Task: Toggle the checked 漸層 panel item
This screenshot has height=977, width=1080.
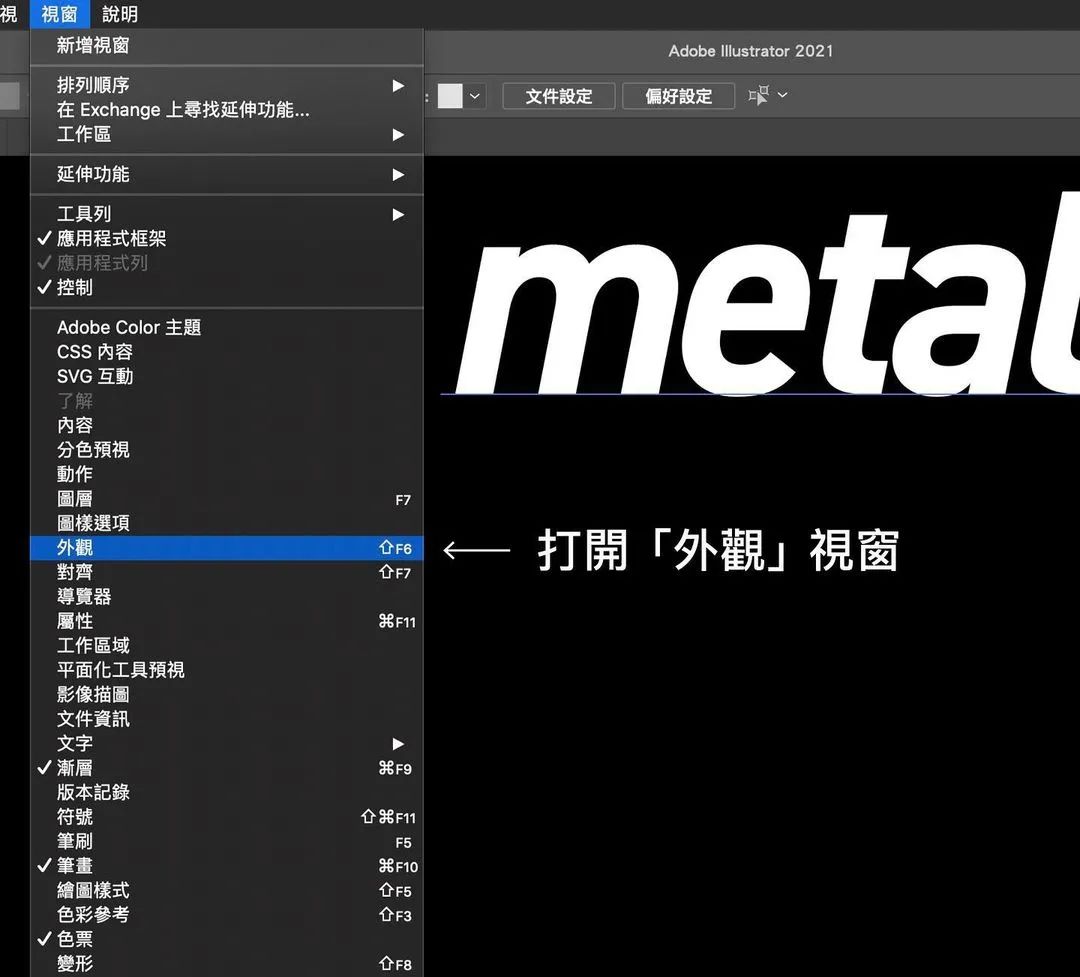Action: (x=74, y=768)
